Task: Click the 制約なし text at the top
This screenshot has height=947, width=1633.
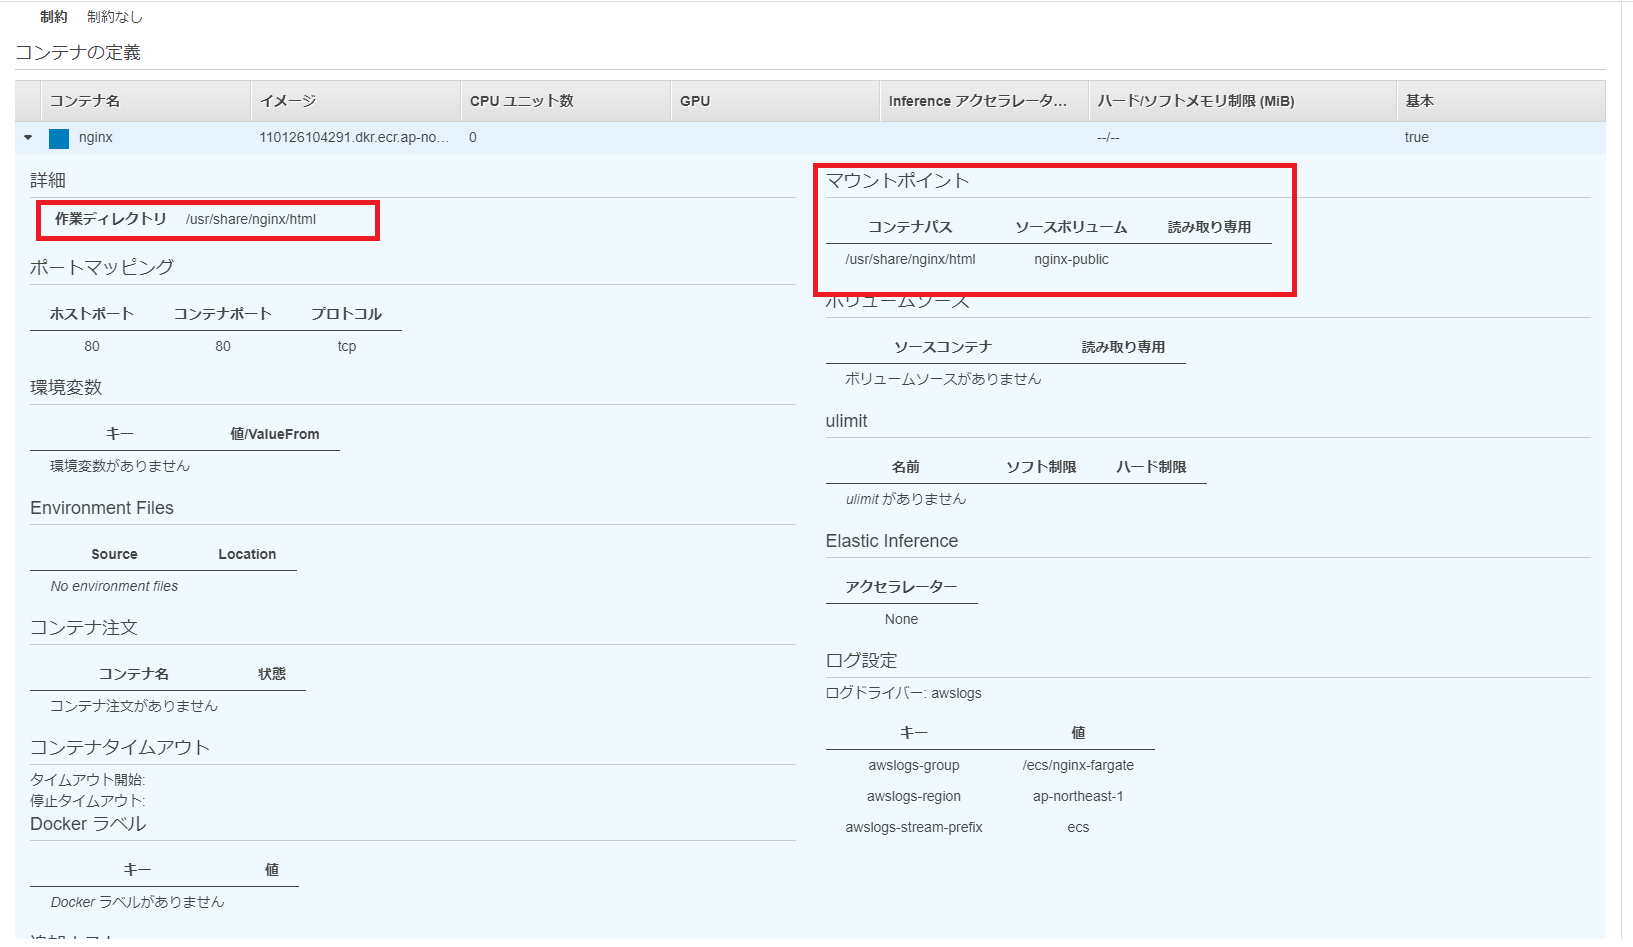Action: click(x=115, y=17)
